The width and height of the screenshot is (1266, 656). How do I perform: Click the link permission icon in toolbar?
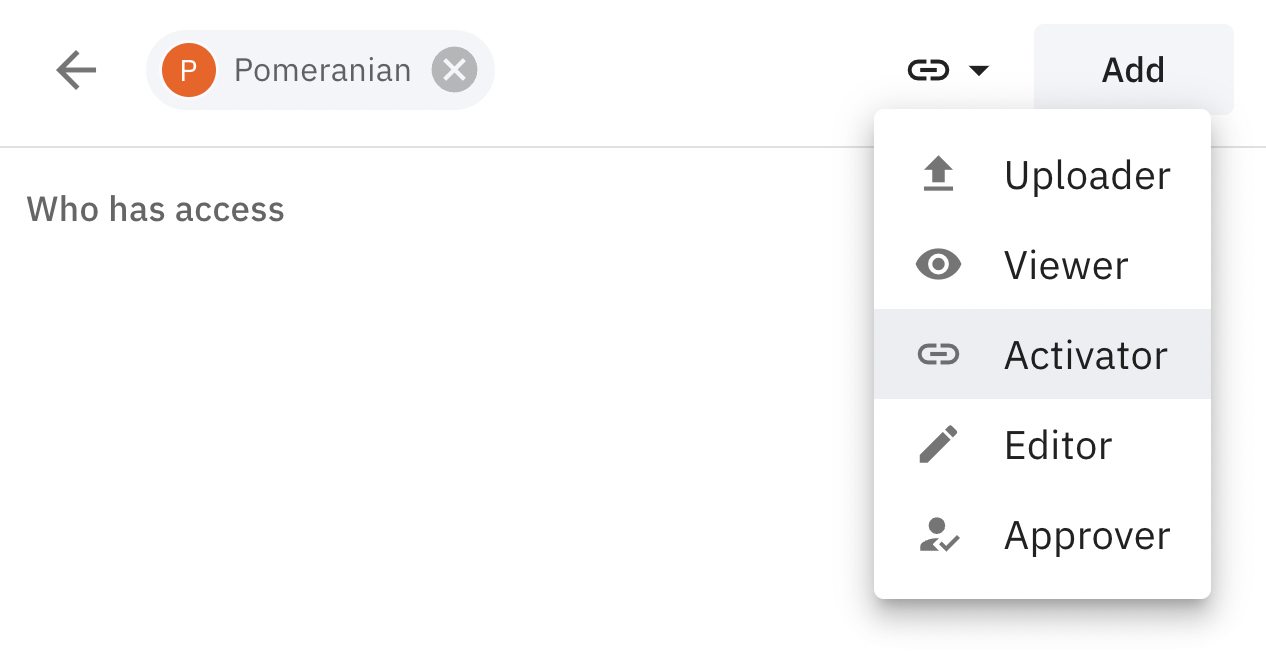(929, 70)
